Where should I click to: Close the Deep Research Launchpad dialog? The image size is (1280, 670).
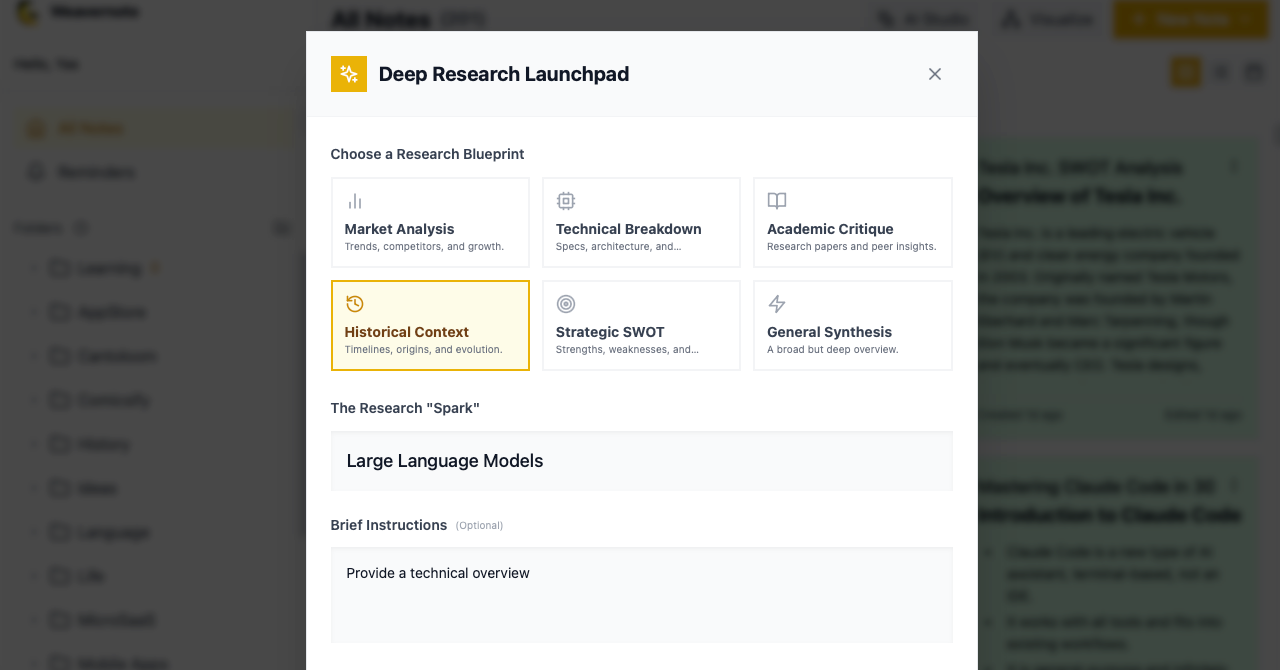click(935, 74)
